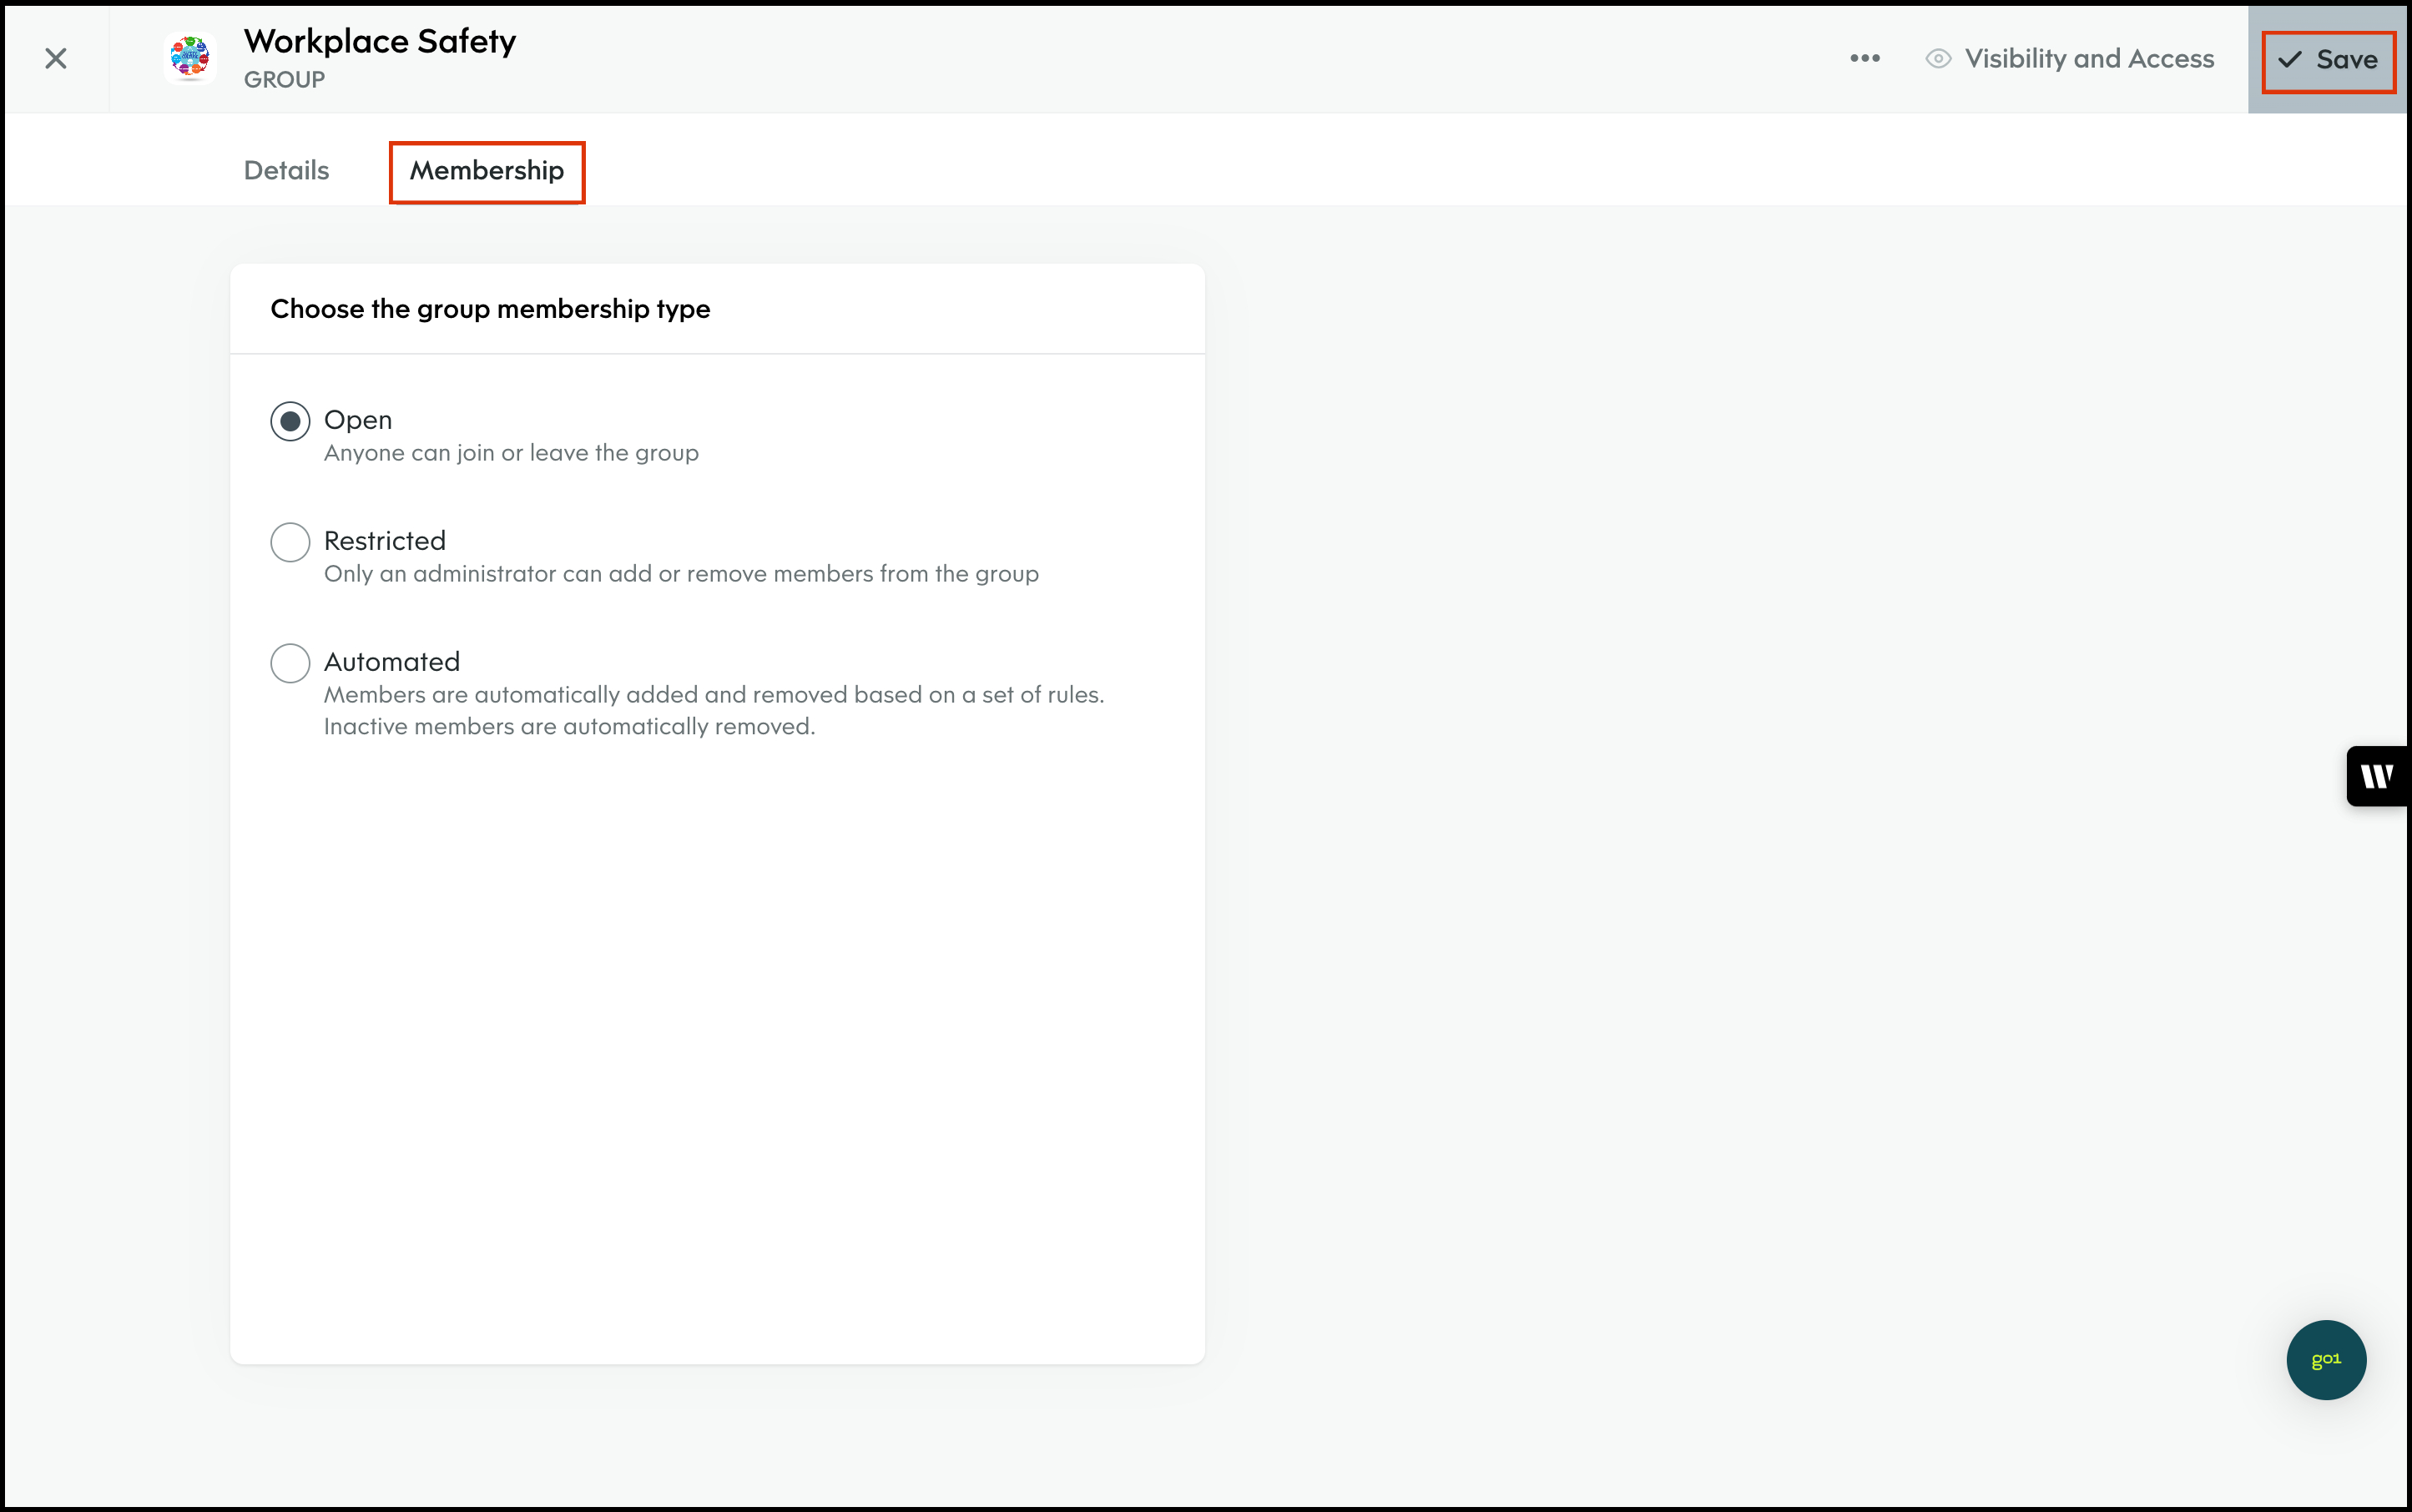
Task: Select the Membership tab
Action: coord(487,171)
